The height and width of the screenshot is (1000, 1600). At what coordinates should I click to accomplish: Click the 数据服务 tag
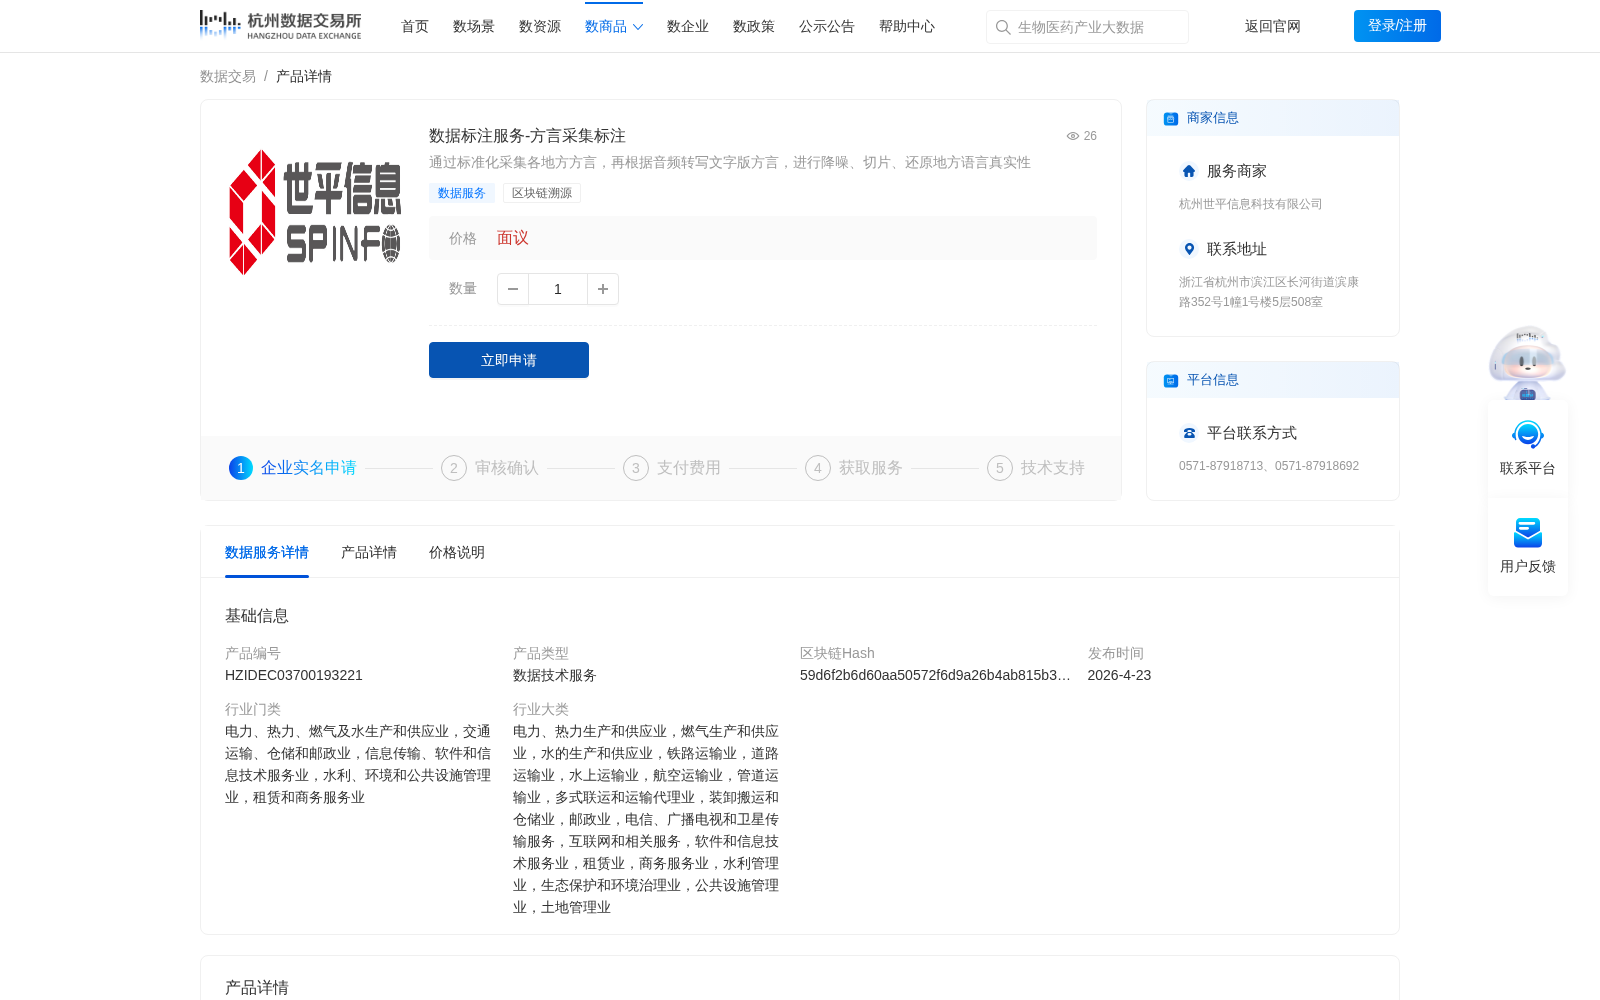(x=462, y=193)
